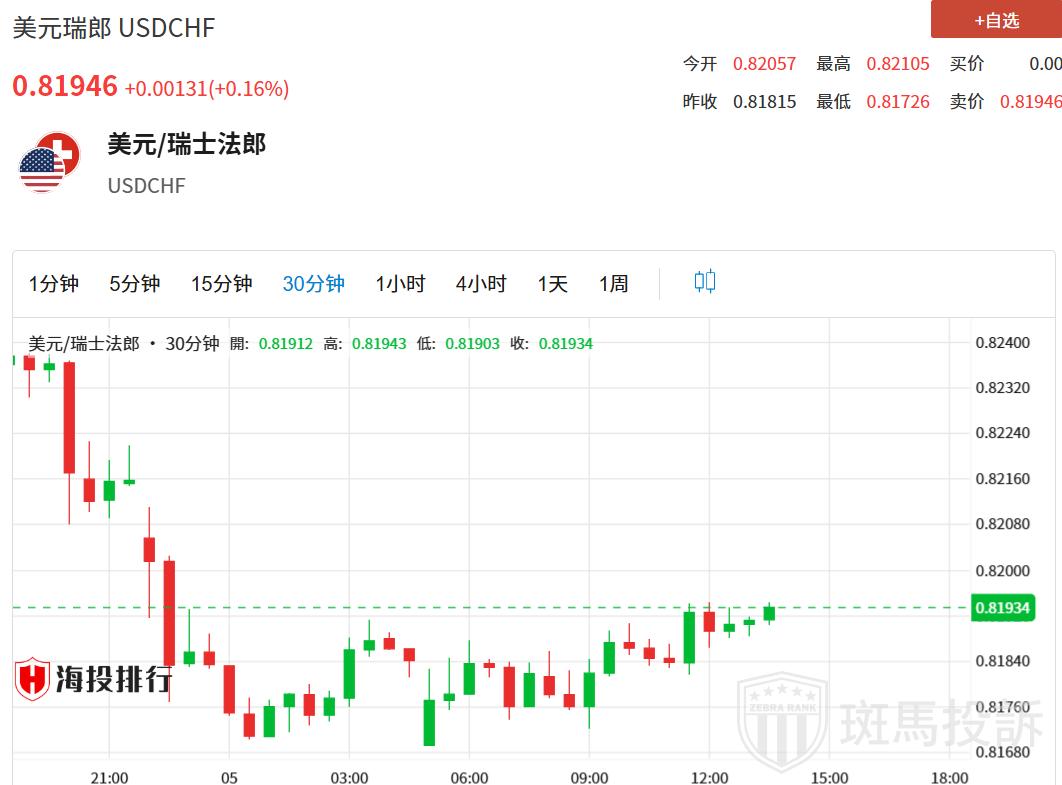1062x785 pixels.
Task: Click the 12:00 time axis label
Action: [709, 778]
